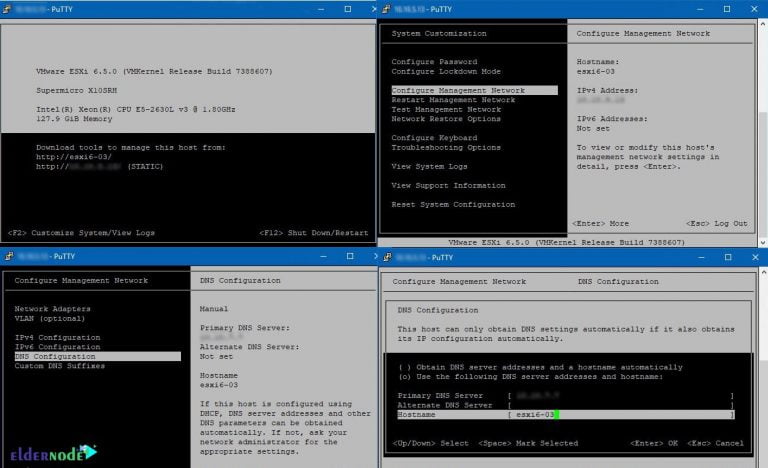The image size is (768, 468).
Task: Click '127.9 GiB Memory' text
Action: point(74,119)
